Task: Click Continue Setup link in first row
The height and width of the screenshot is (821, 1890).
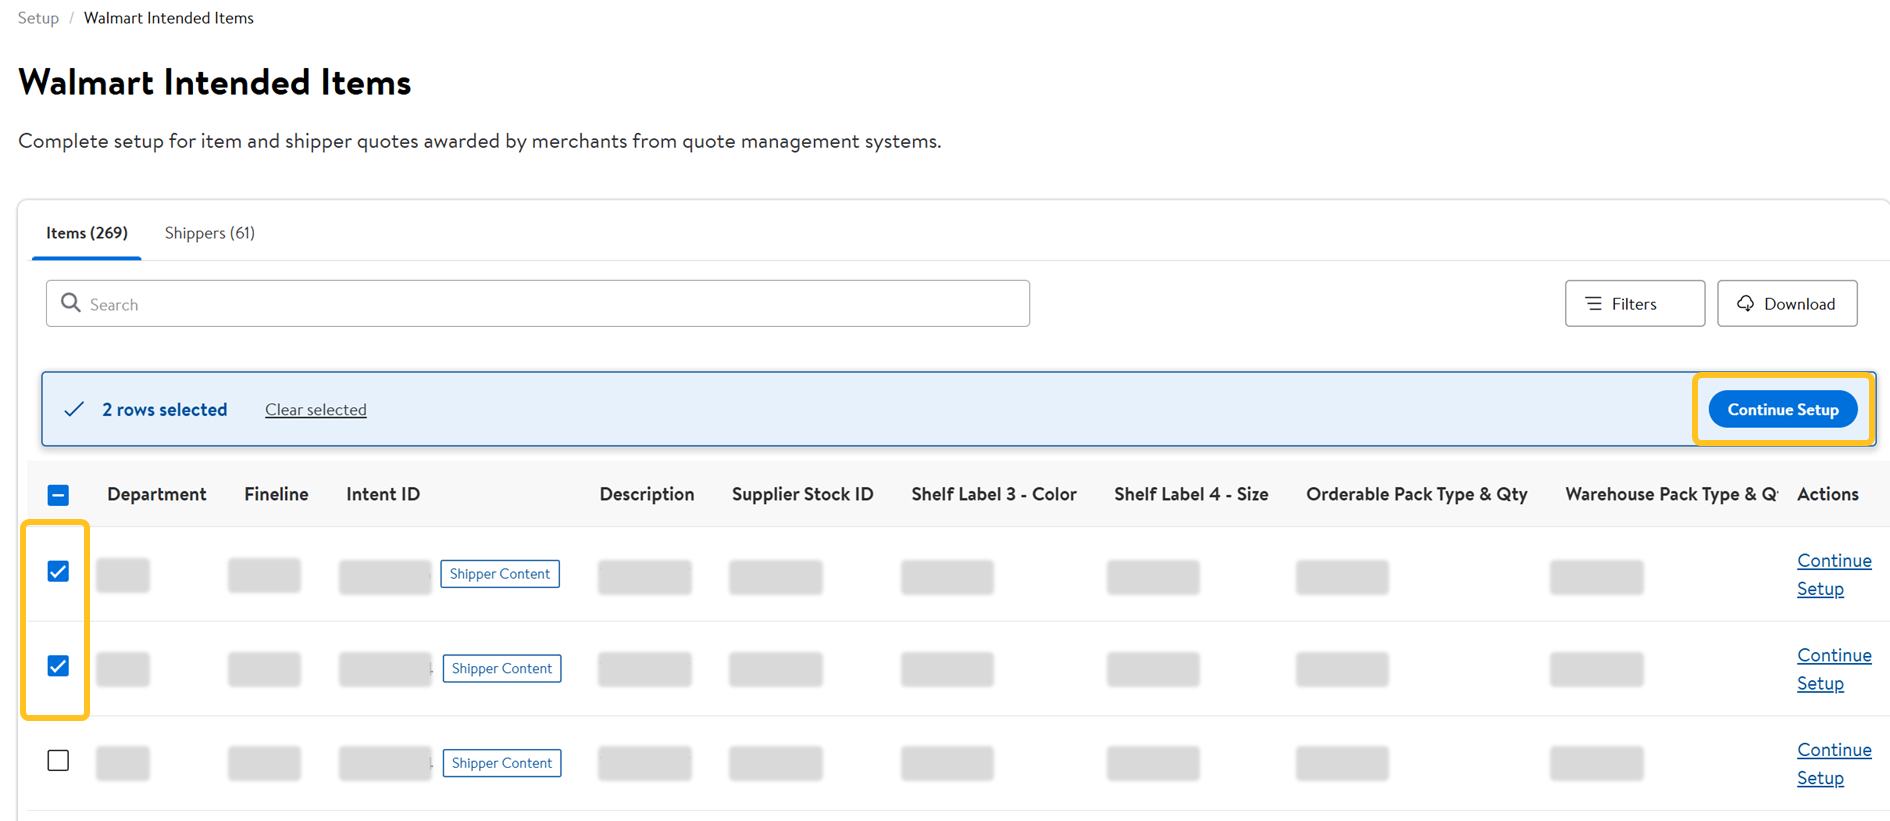Action: (1834, 574)
